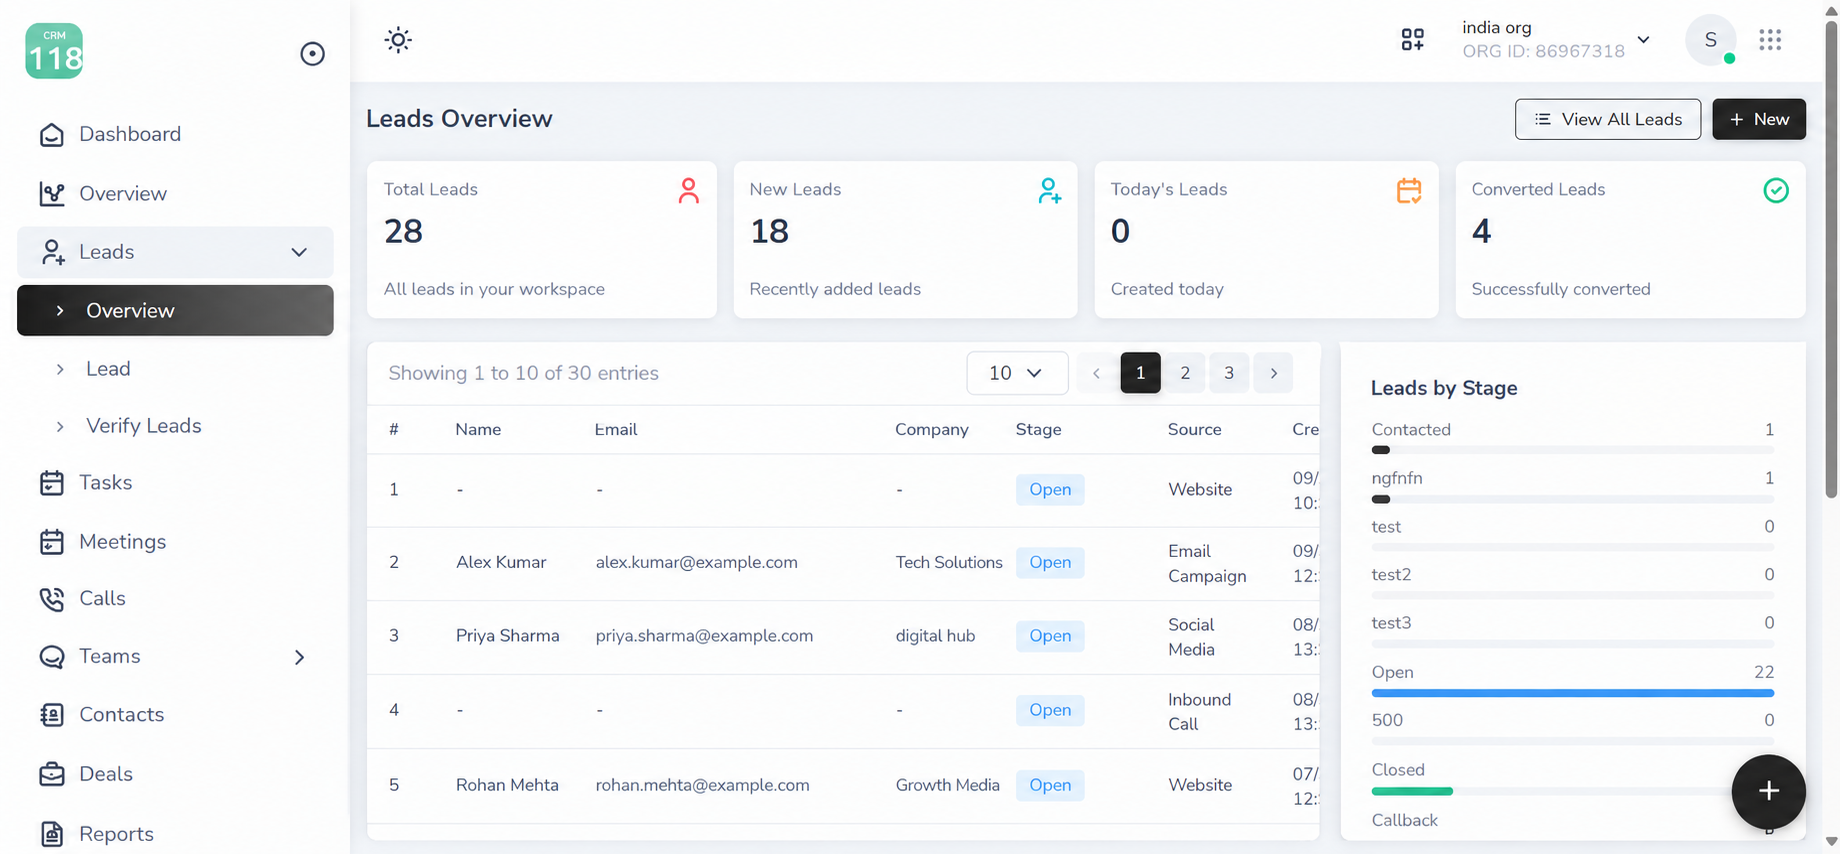Open the user avatar S menu

[1711, 40]
